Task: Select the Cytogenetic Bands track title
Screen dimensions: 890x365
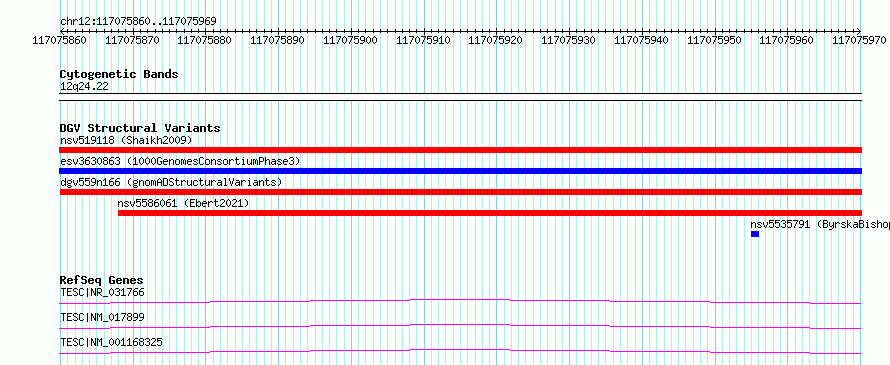Action: (x=119, y=74)
